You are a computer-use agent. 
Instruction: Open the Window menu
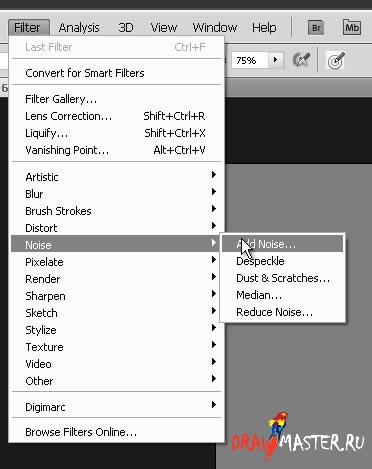tap(215, 28)
